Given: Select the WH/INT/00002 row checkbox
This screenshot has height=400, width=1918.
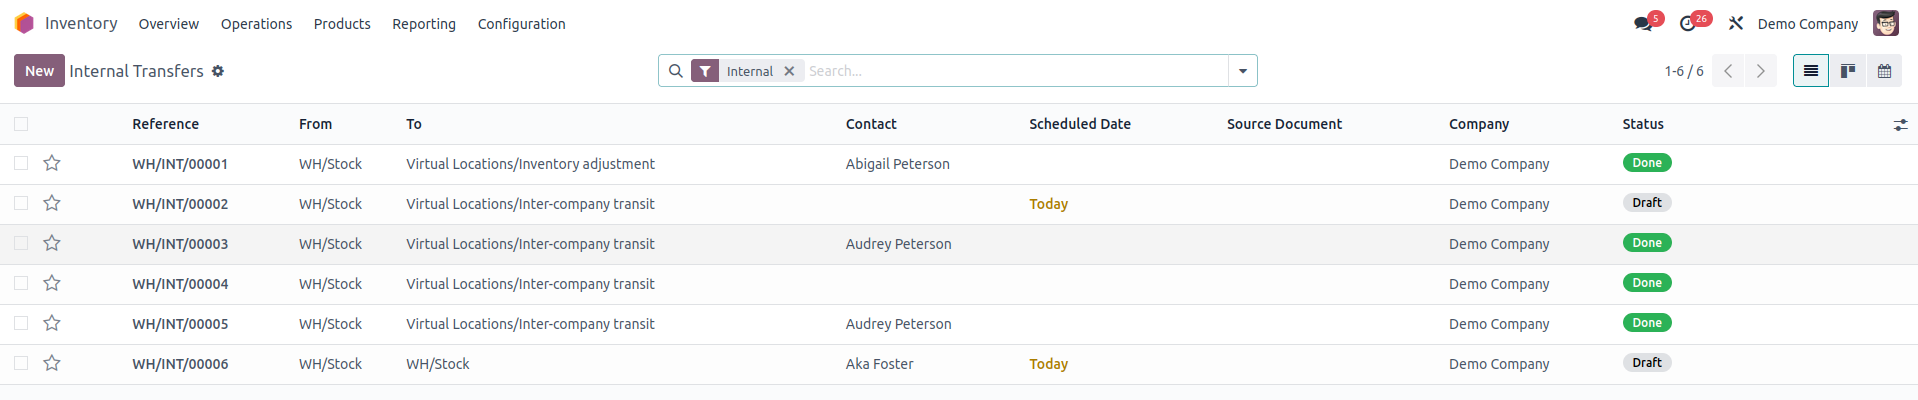Looking at the screenshot, I should 21,203.
